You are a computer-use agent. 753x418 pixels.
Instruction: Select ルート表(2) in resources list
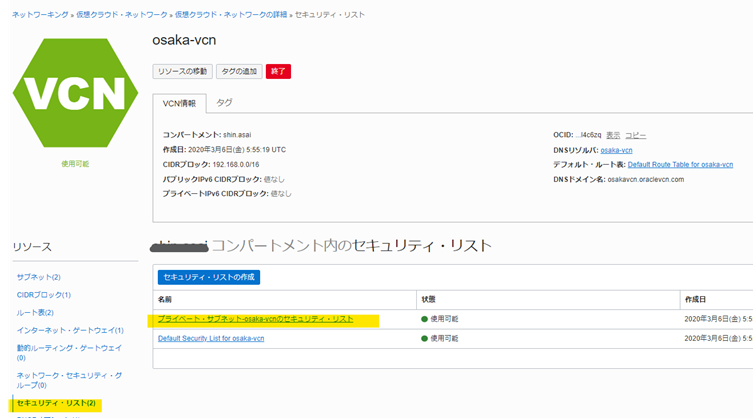click(35, 313)
